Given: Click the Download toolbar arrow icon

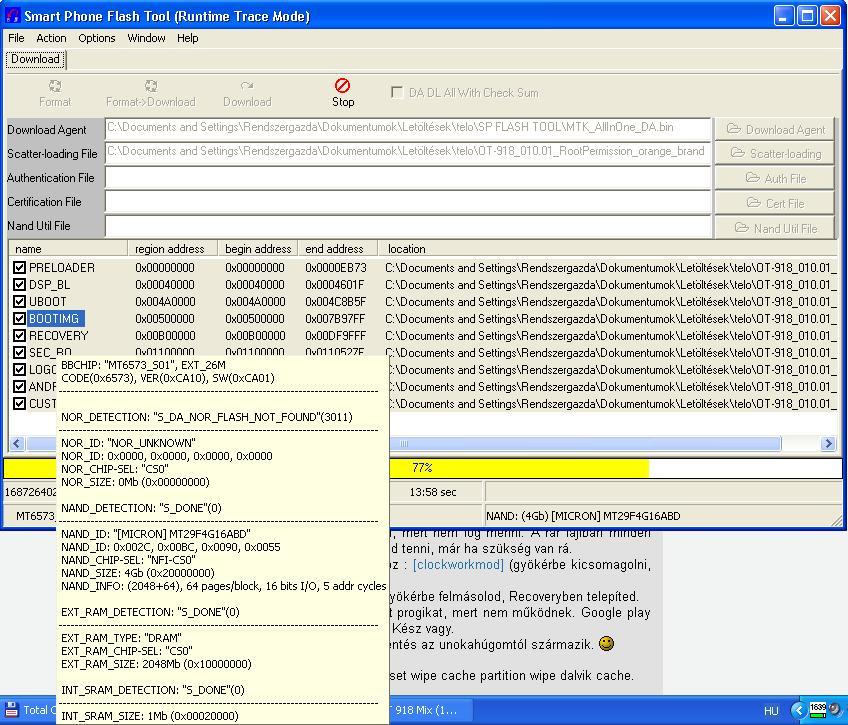Looking at the screenshot, I should tap(247, 86).
